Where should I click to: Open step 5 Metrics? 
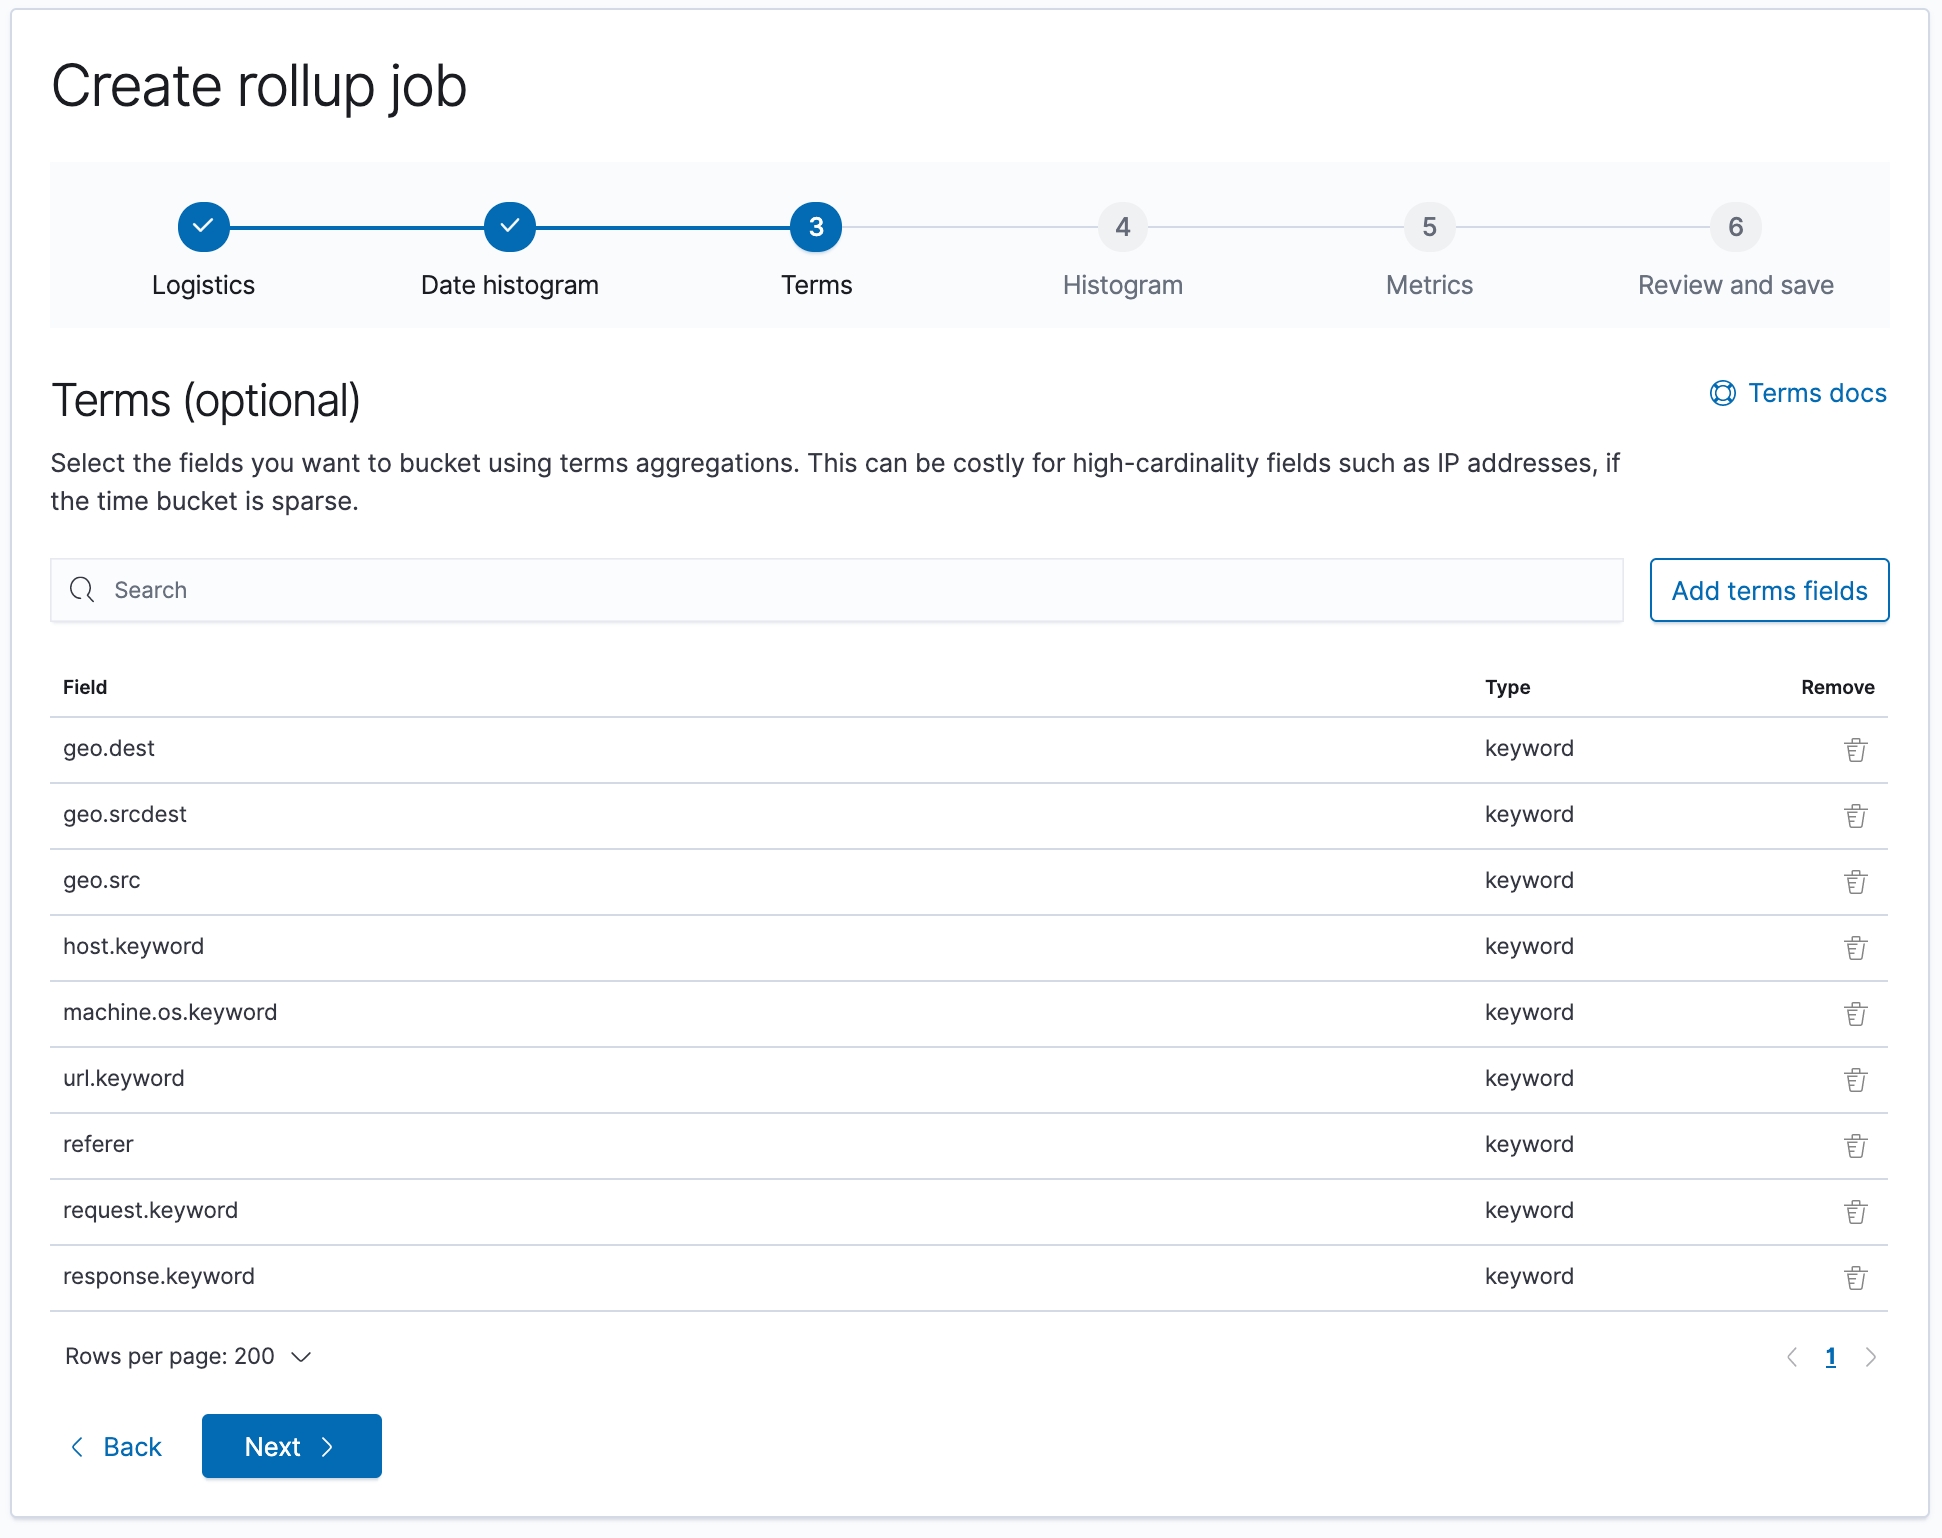[x=1429, y=228]
